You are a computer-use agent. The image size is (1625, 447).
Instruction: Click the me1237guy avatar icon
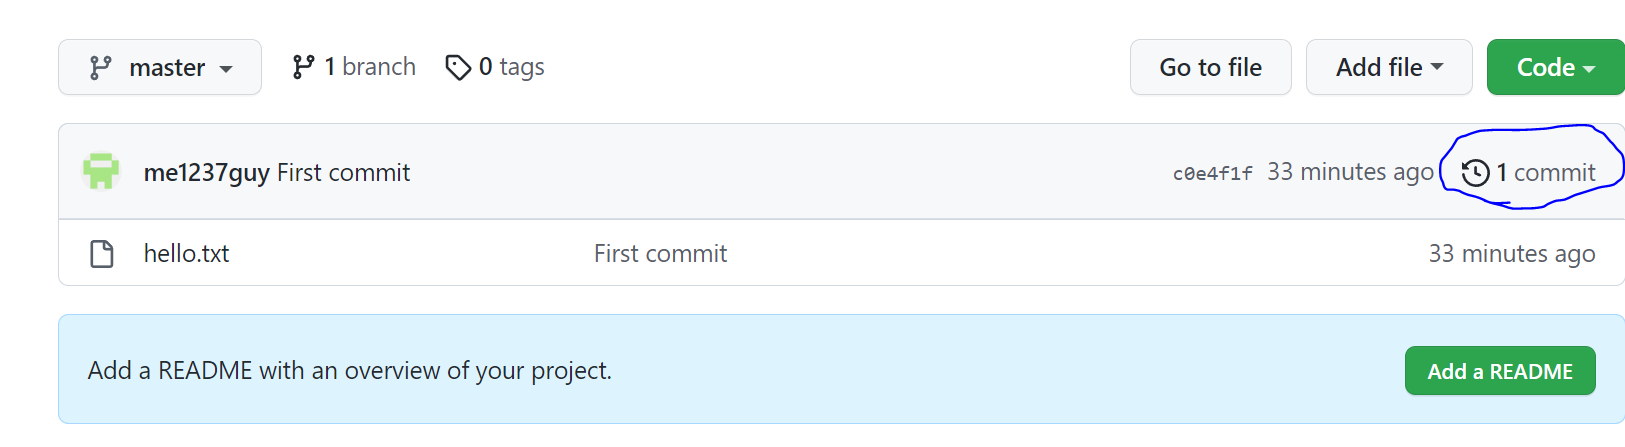101,172
